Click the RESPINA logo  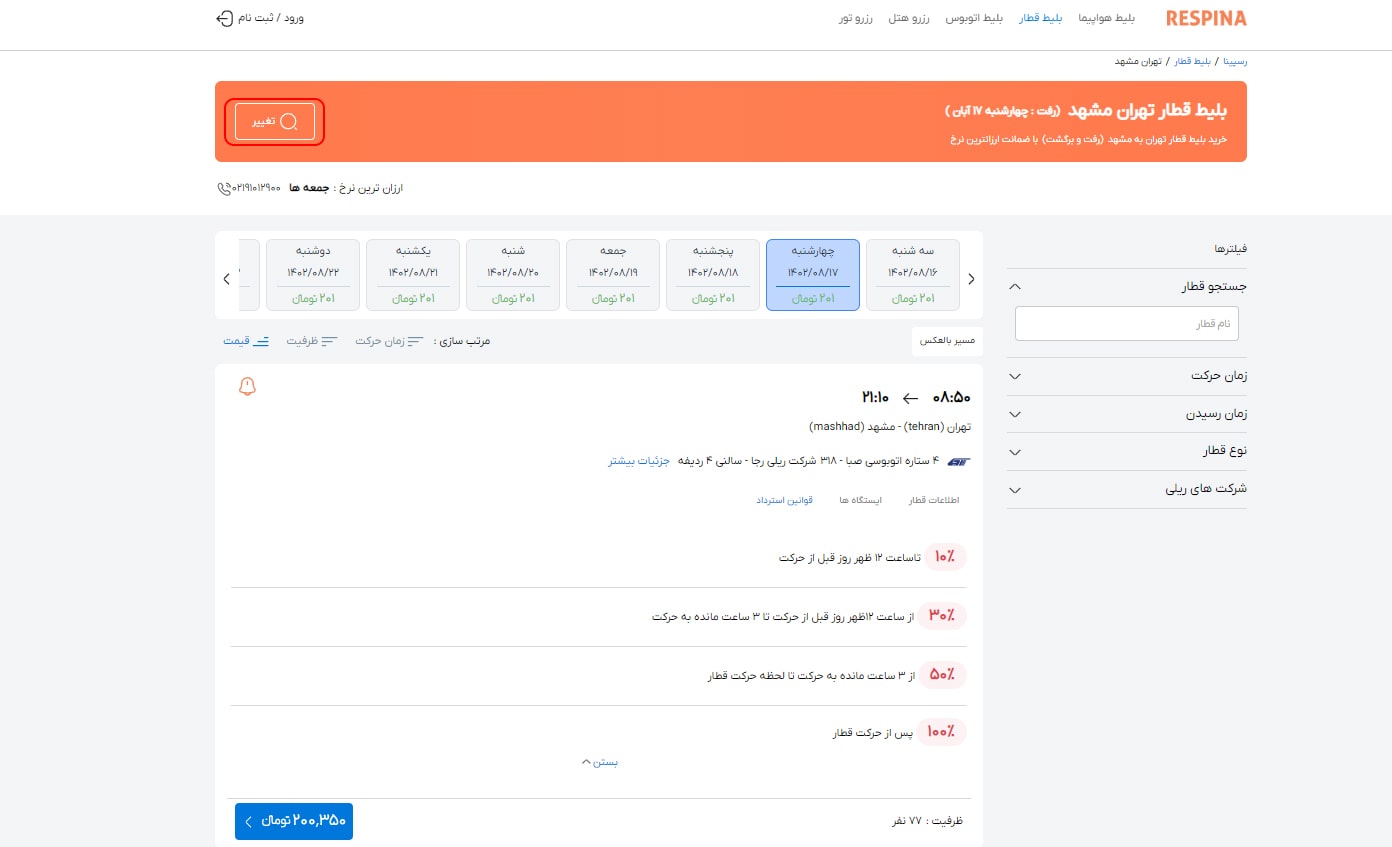[x=1206, y=18]
